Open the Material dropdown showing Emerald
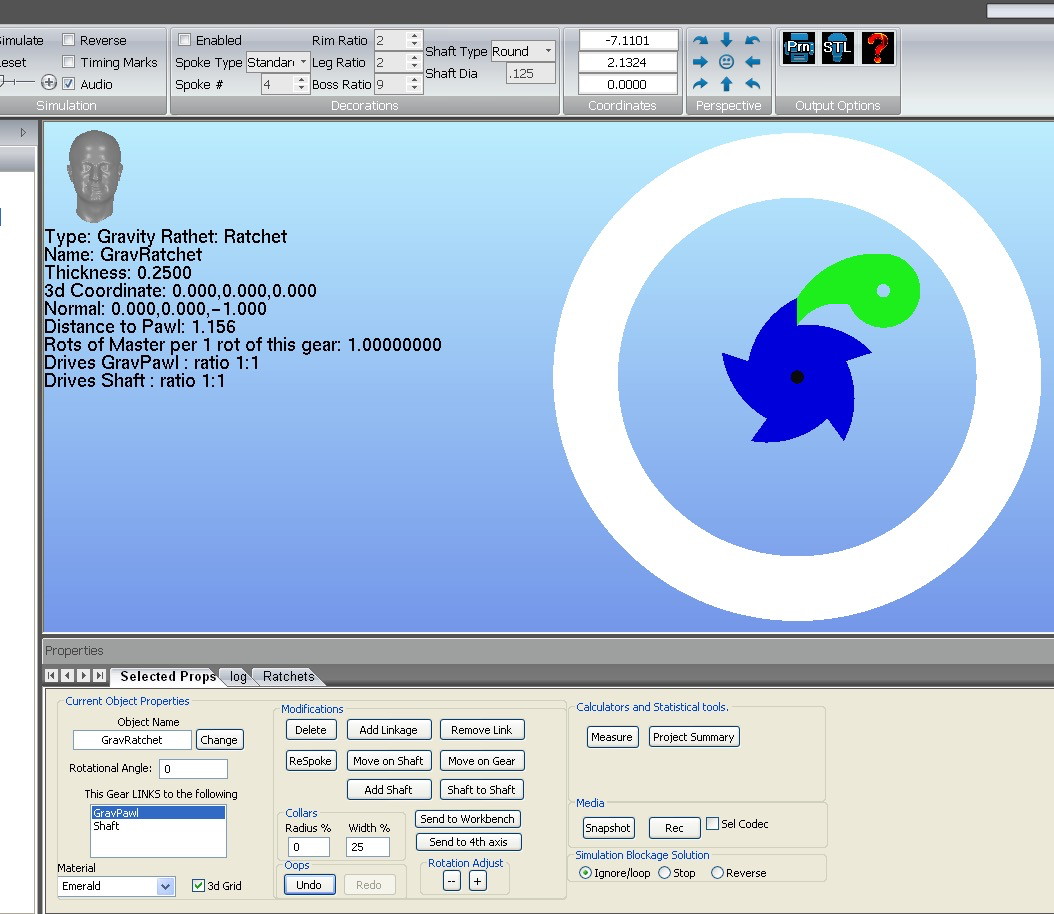Image resolution: width=1054 pixels, height=914 pixels. pyautogui.click(x=165, y=886)
